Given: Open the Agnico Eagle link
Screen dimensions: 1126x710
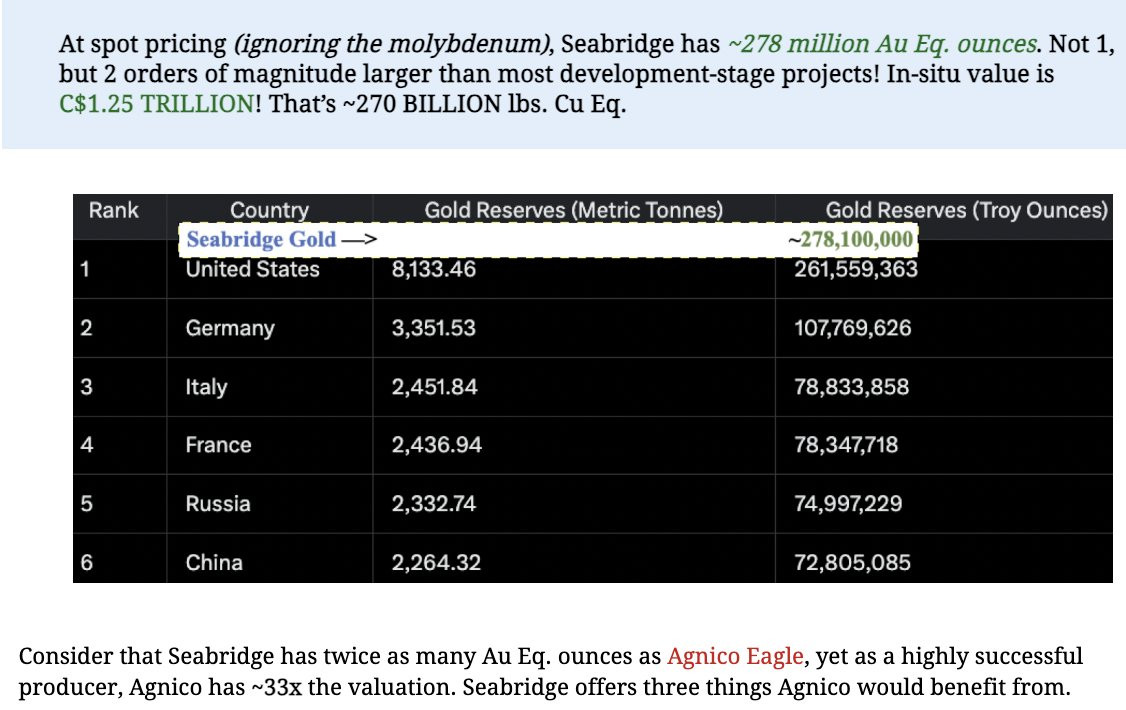Looking at the screenshot, I should coord(735,656).
